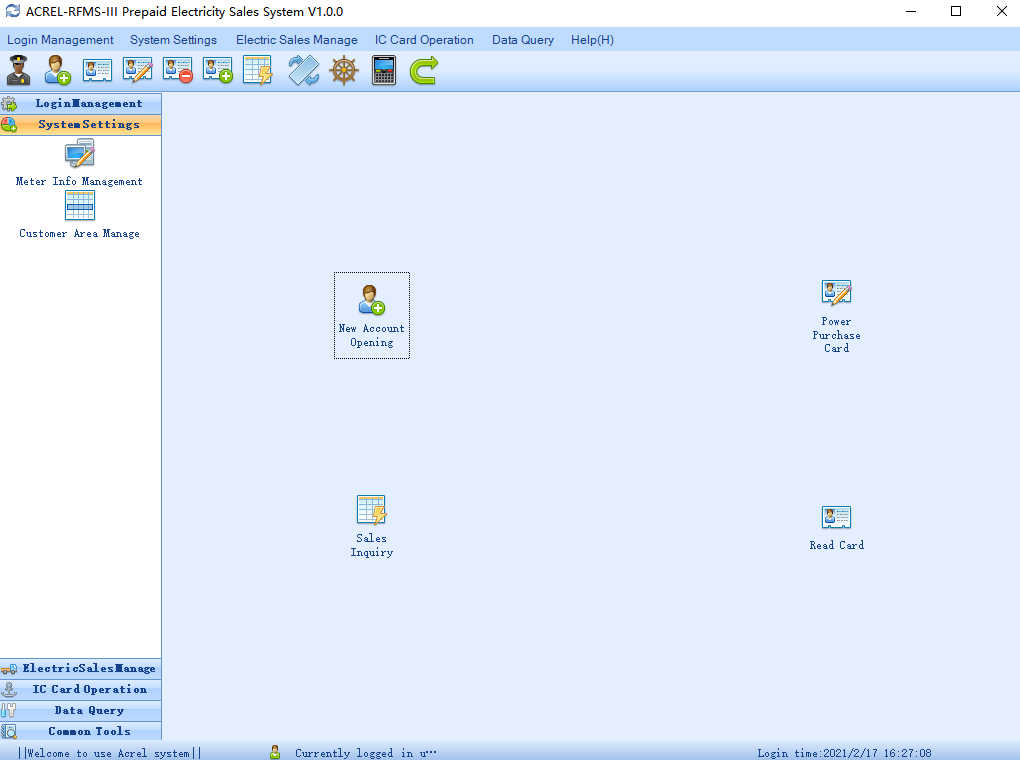Click the blue rotating arrows toolbar icon
This screenshot has width=1020, height=760.
(304, 71)
